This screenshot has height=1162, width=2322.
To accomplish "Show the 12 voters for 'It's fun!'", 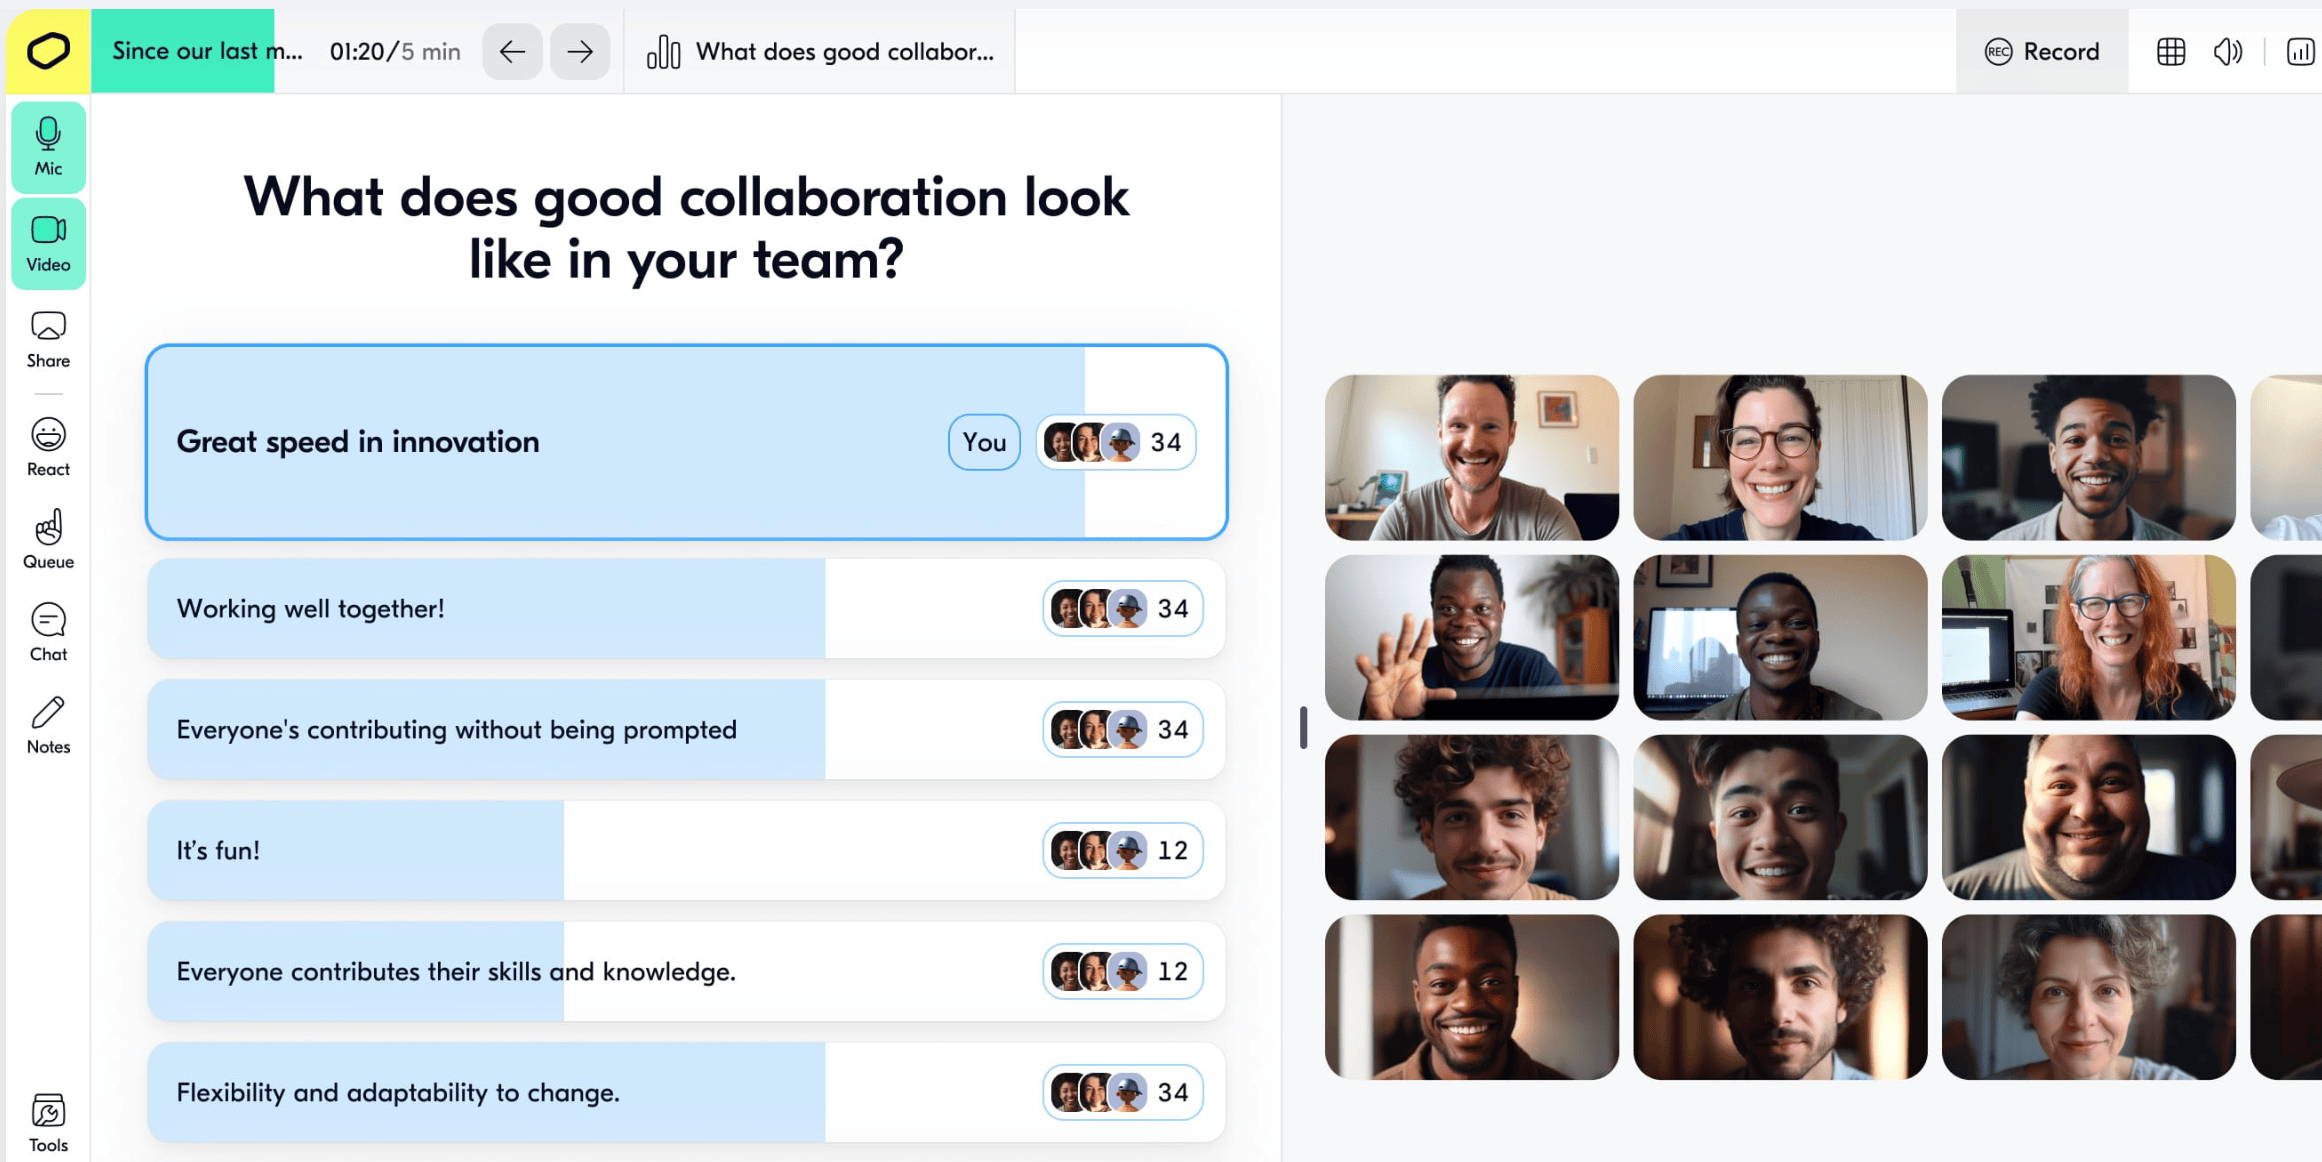I will [x=1123, y=850].
